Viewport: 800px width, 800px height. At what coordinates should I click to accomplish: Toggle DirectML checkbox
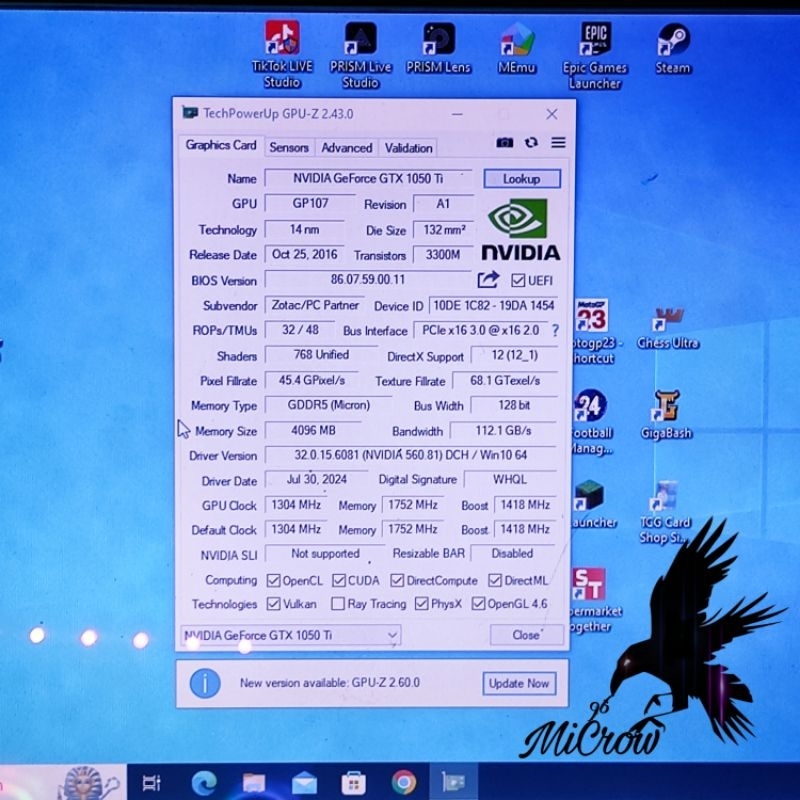(495, 580)
